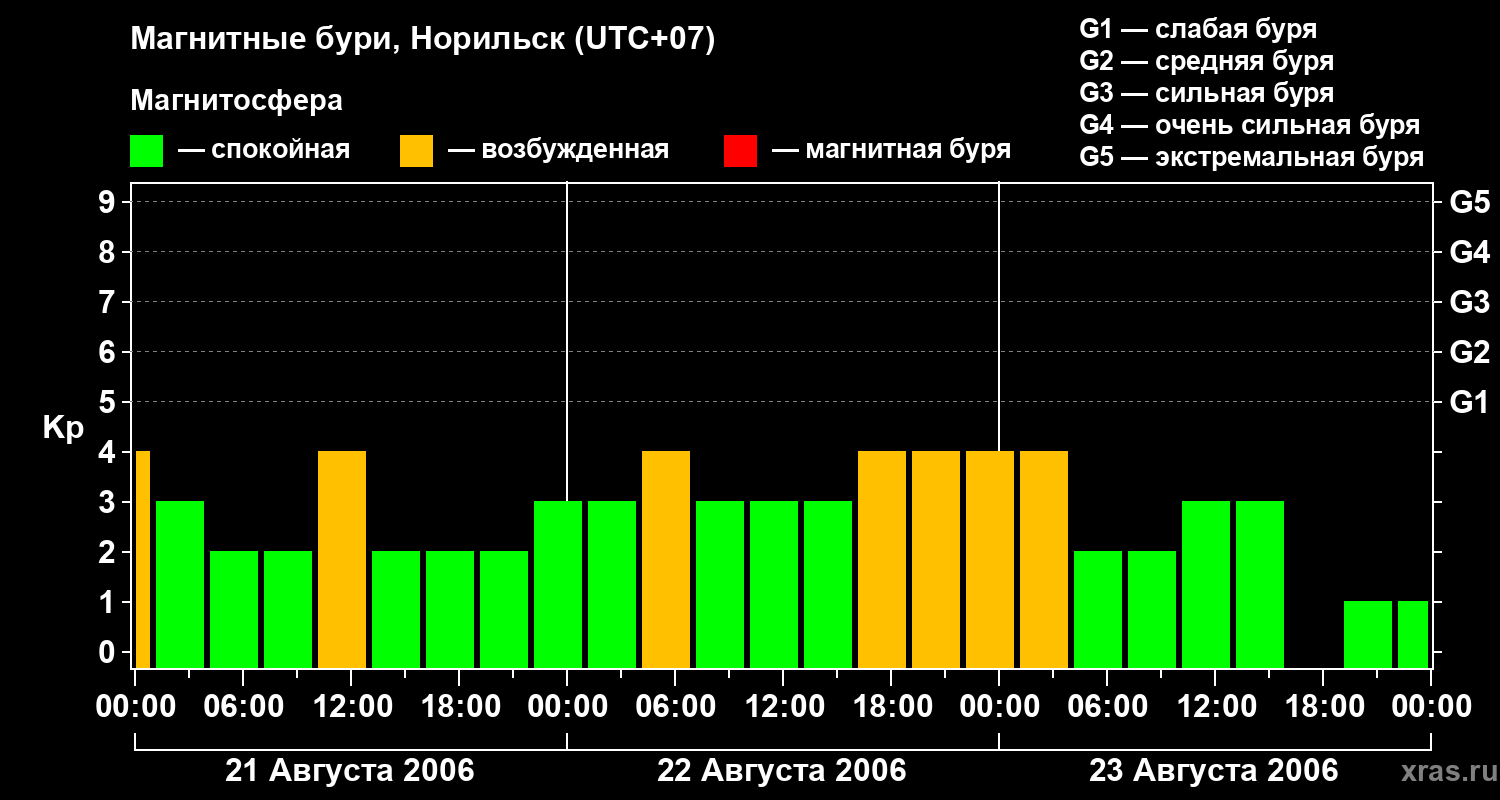Click the '5' value on the Kp axis
1500x800 pixels.
point(109,402)
